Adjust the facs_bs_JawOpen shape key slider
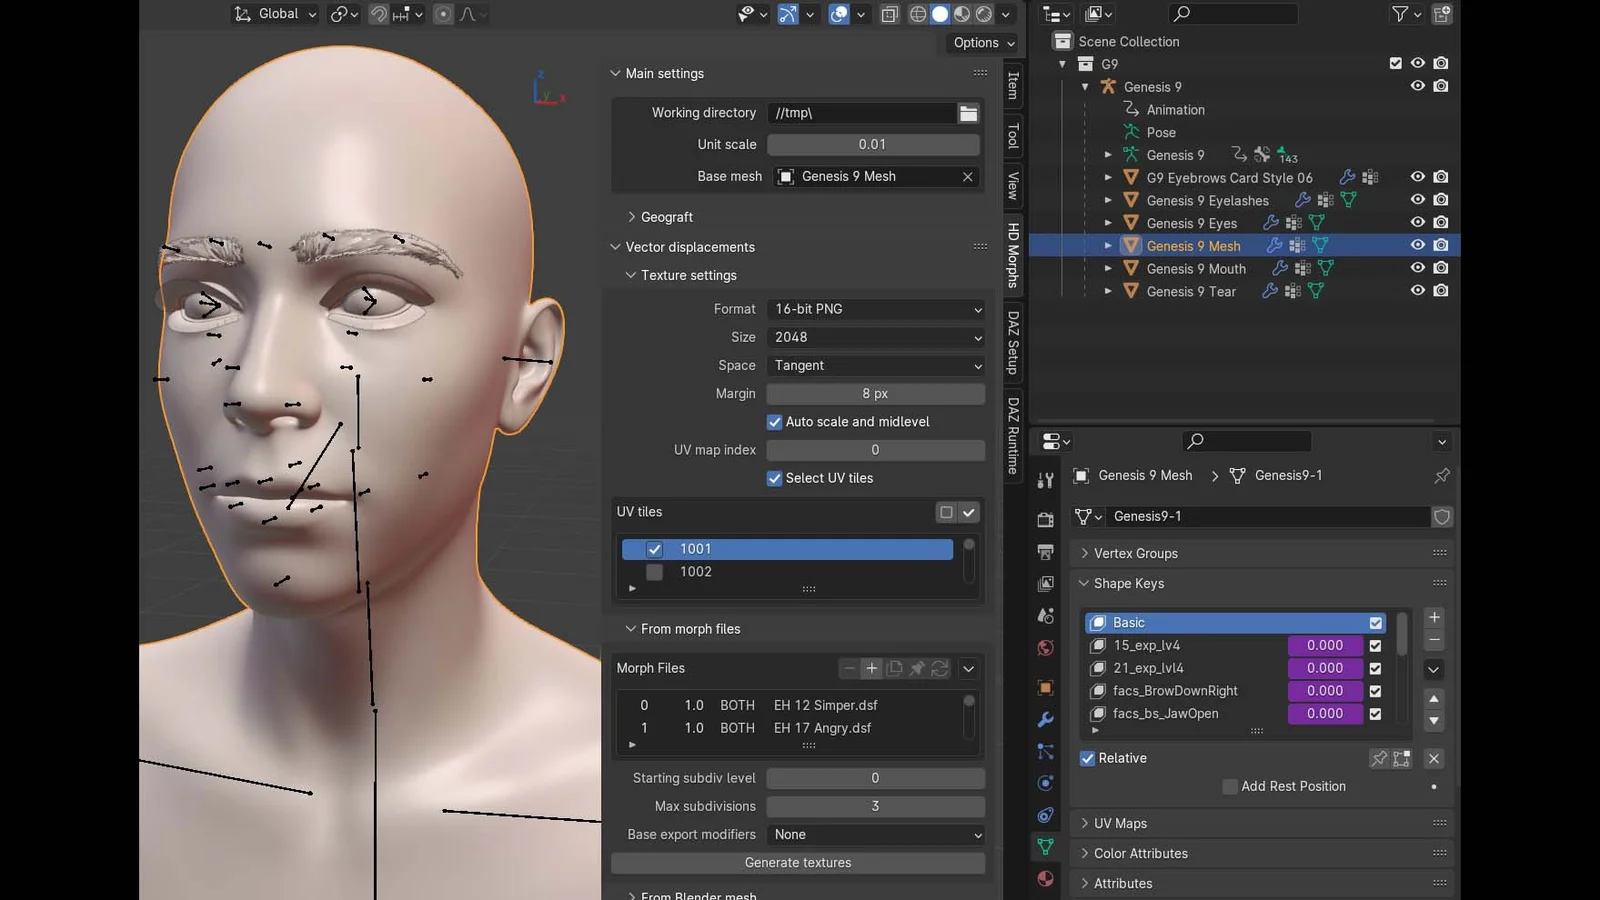 (1325, 713)
